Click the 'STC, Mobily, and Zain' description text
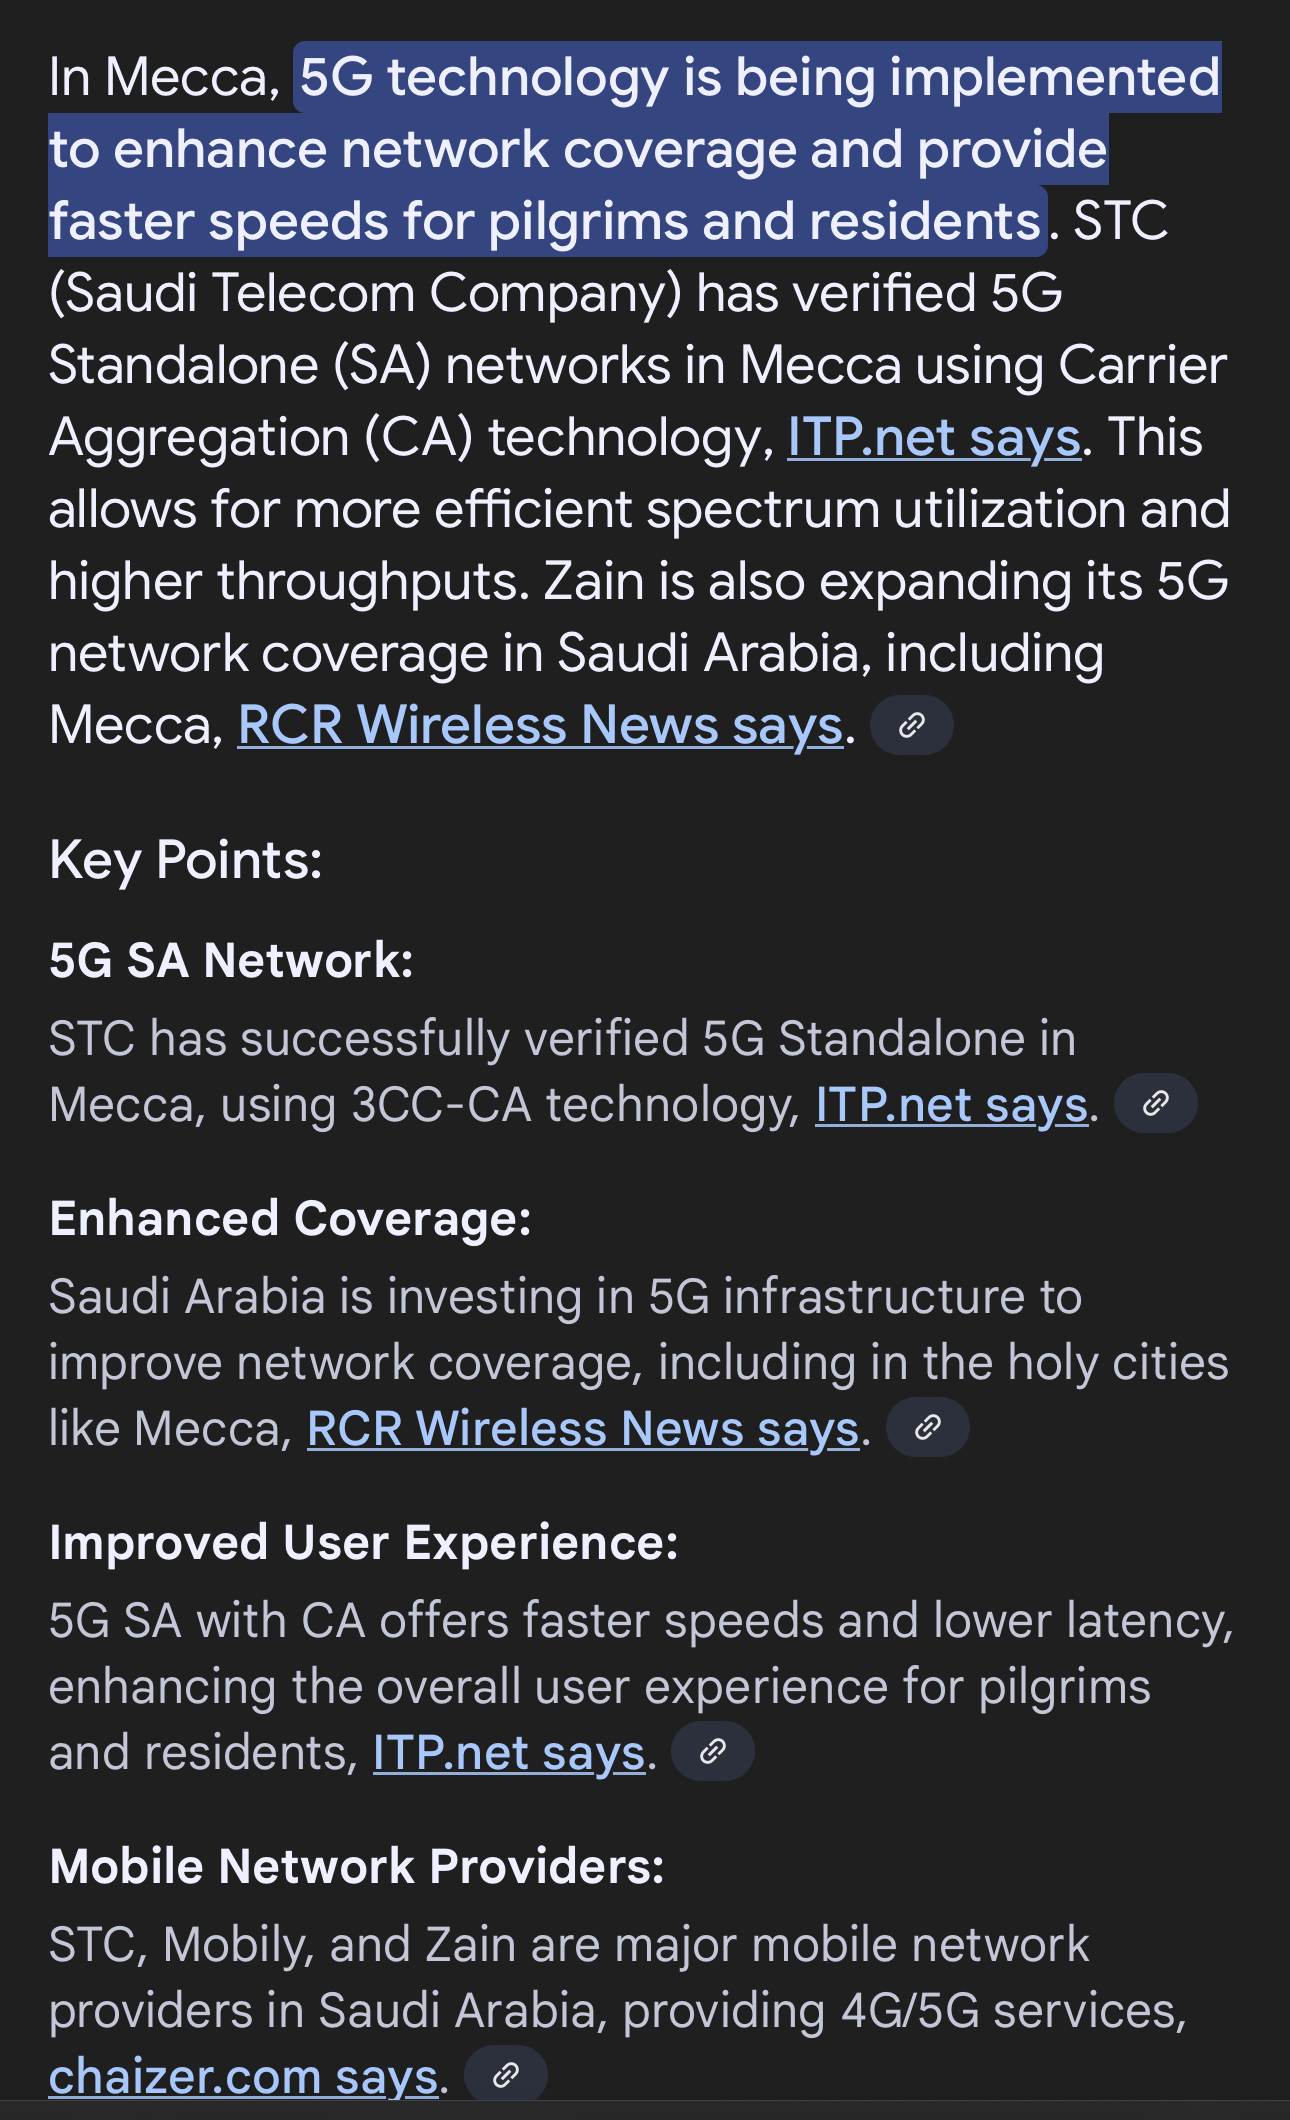 coord(568,1945)
